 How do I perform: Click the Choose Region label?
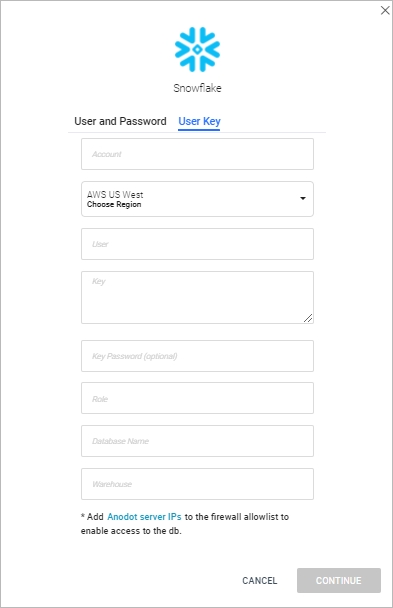coord(114,204)
